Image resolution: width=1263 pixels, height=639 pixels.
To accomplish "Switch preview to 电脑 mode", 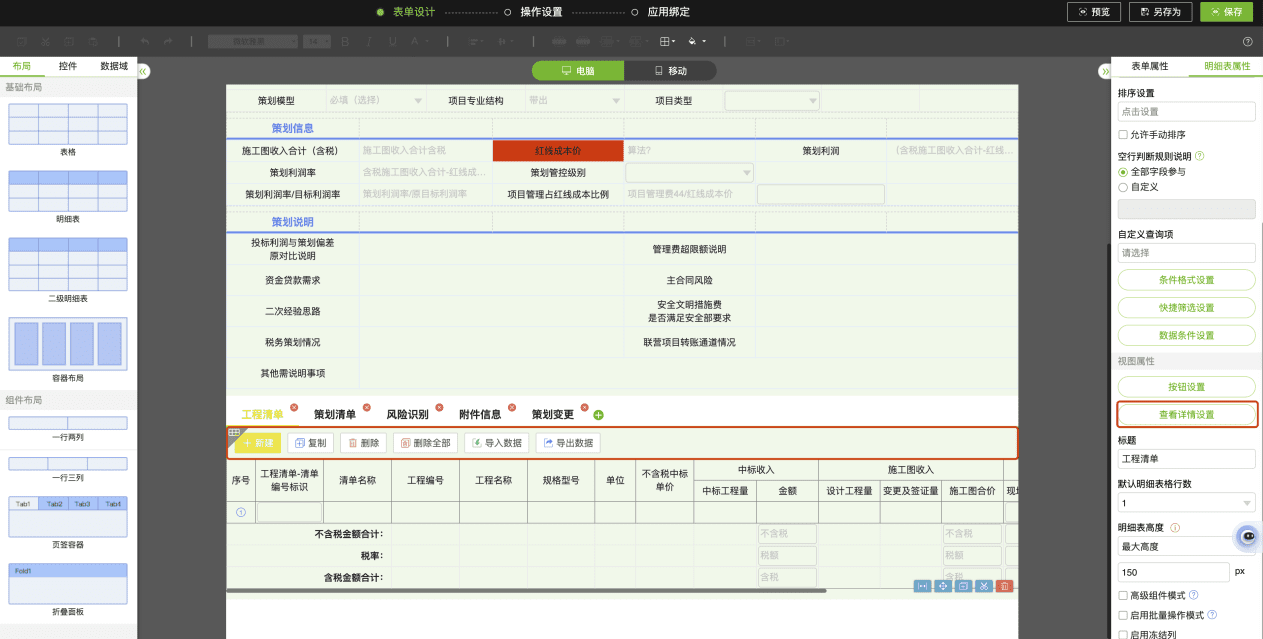I will click(578, 71).
